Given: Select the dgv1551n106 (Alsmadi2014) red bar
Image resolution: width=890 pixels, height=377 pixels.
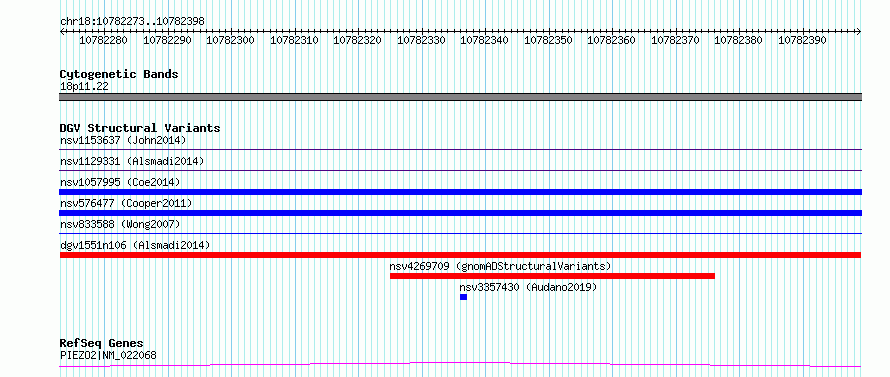Looking at the screenshot, I should (x=460, y=255).
